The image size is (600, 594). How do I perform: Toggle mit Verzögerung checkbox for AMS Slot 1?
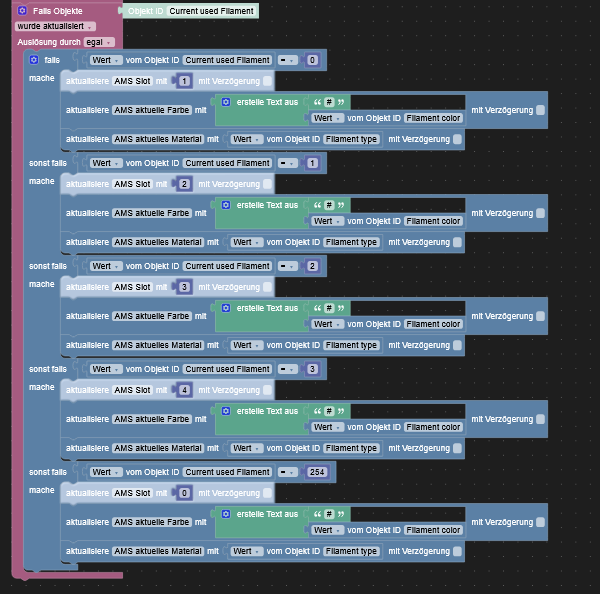[x=267, y=81]
